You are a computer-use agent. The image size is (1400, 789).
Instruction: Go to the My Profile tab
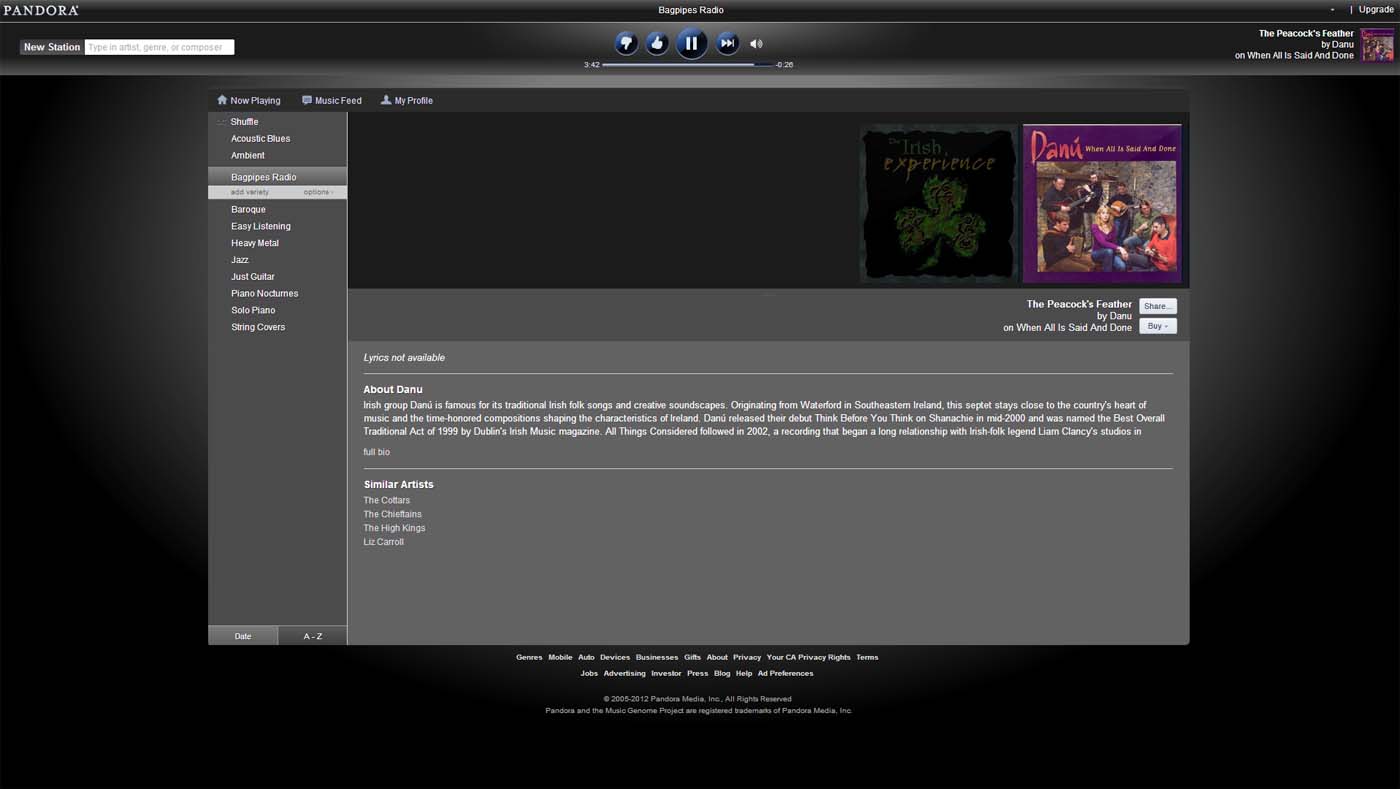click(x=407, y=100)
